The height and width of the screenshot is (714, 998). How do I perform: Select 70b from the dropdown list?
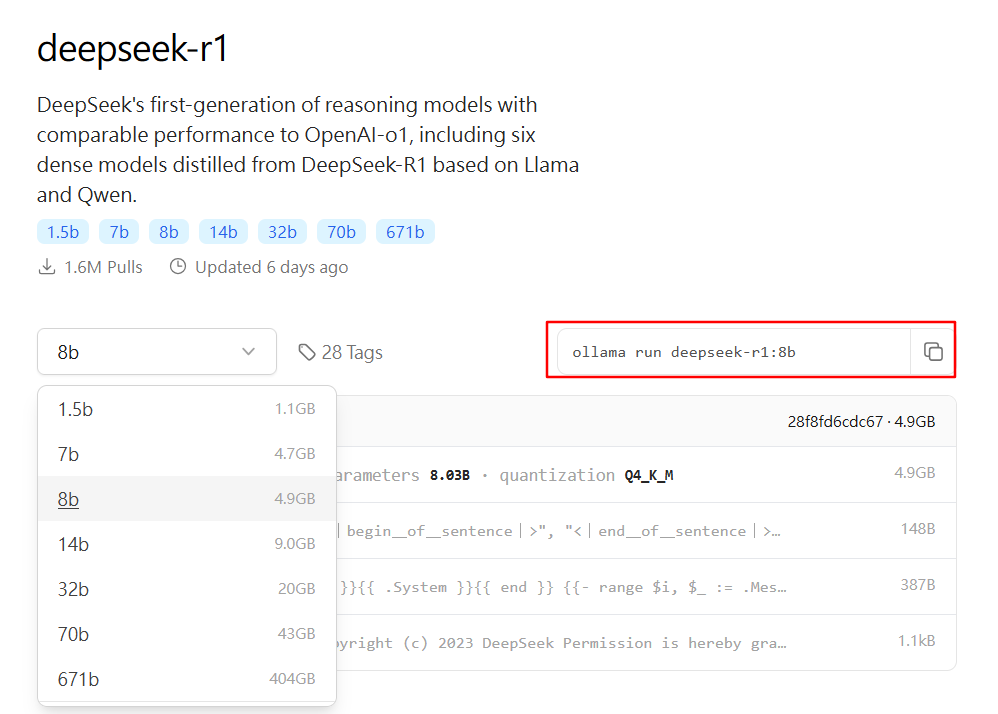coord(186,634)
